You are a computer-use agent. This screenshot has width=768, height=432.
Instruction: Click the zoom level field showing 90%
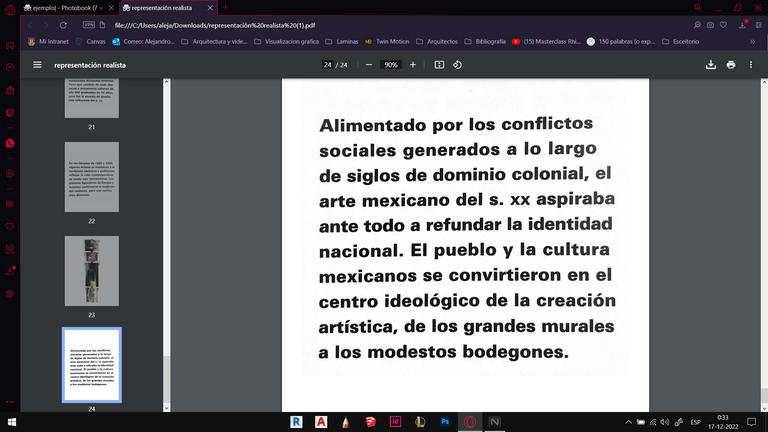click(x=391, y=65)
